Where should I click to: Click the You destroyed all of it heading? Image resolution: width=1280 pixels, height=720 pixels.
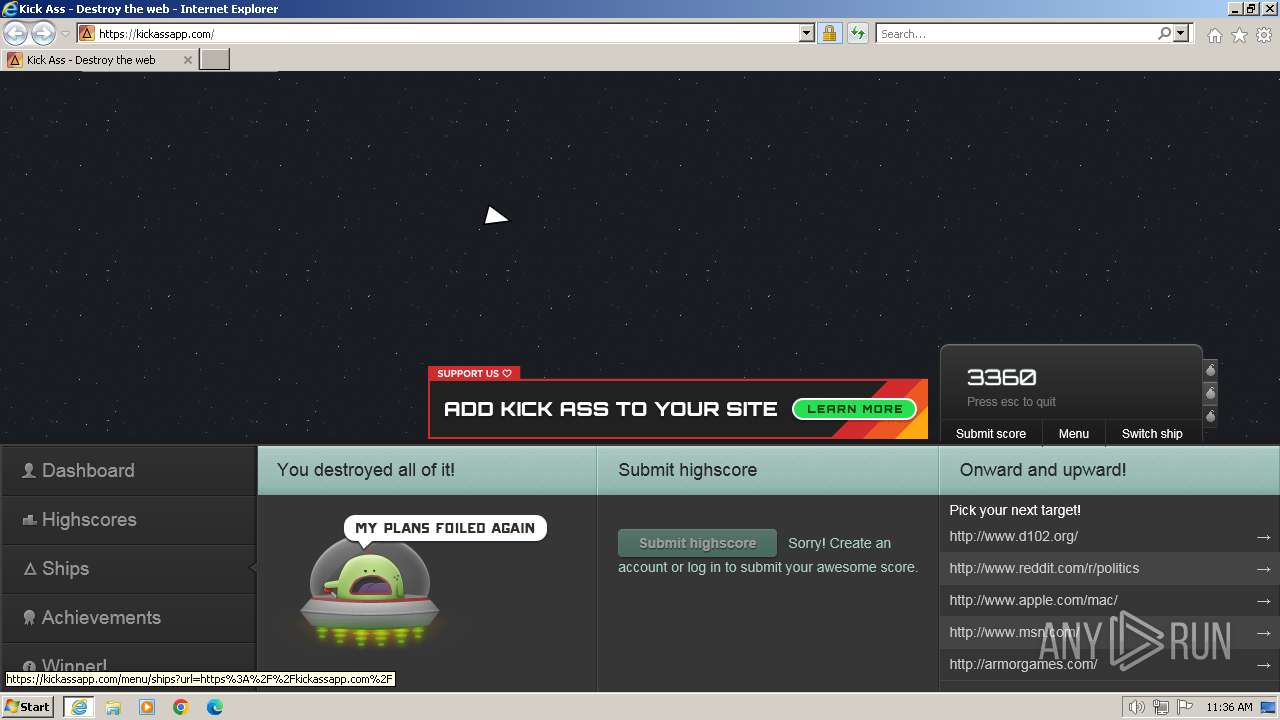[x=365, y=470]
